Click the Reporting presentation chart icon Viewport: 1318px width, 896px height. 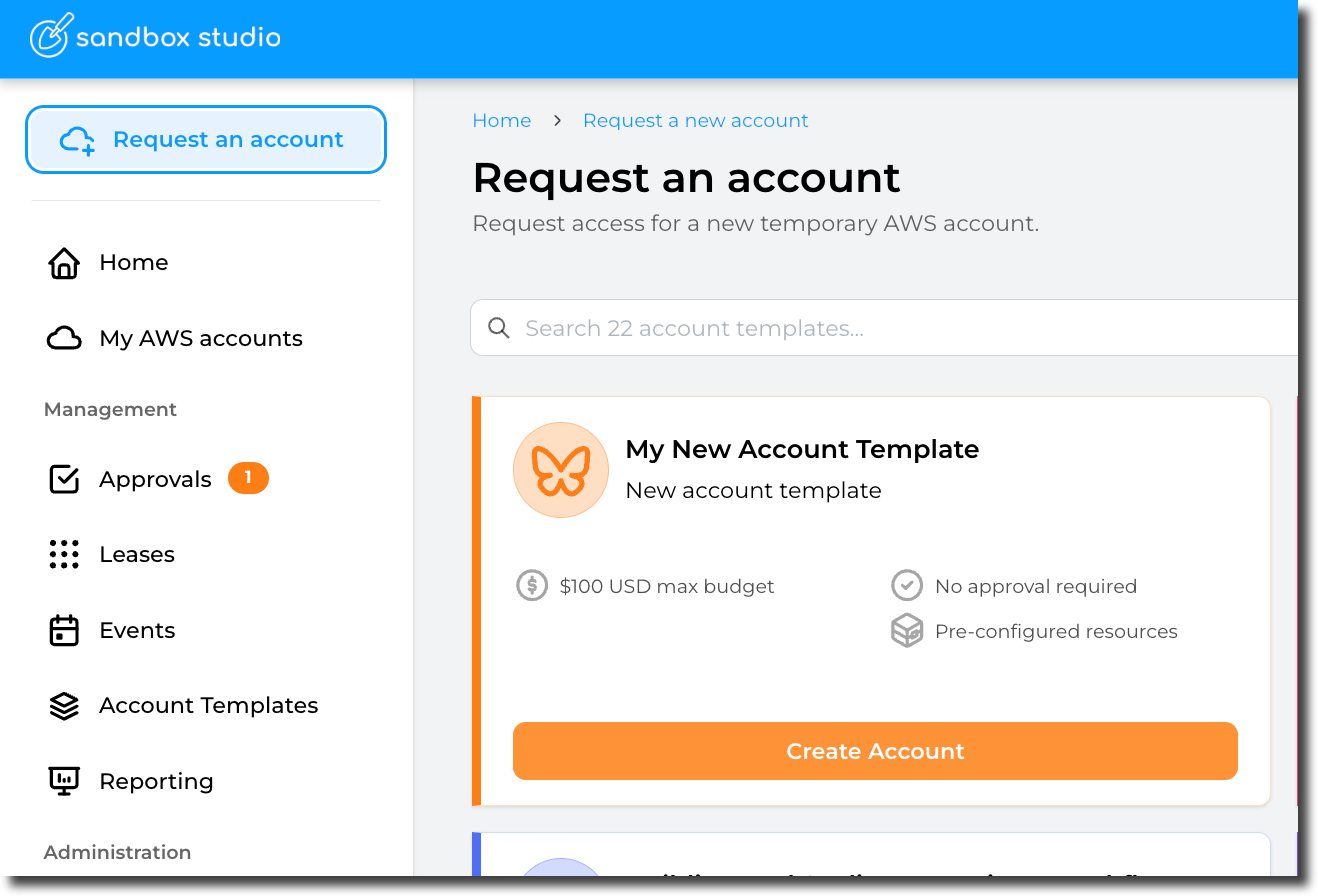[x=64, y=781]
